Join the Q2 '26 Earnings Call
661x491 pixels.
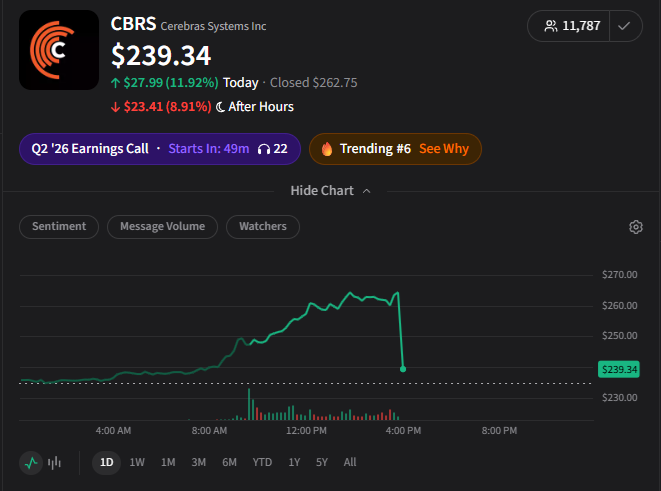(x=160, y=149)
